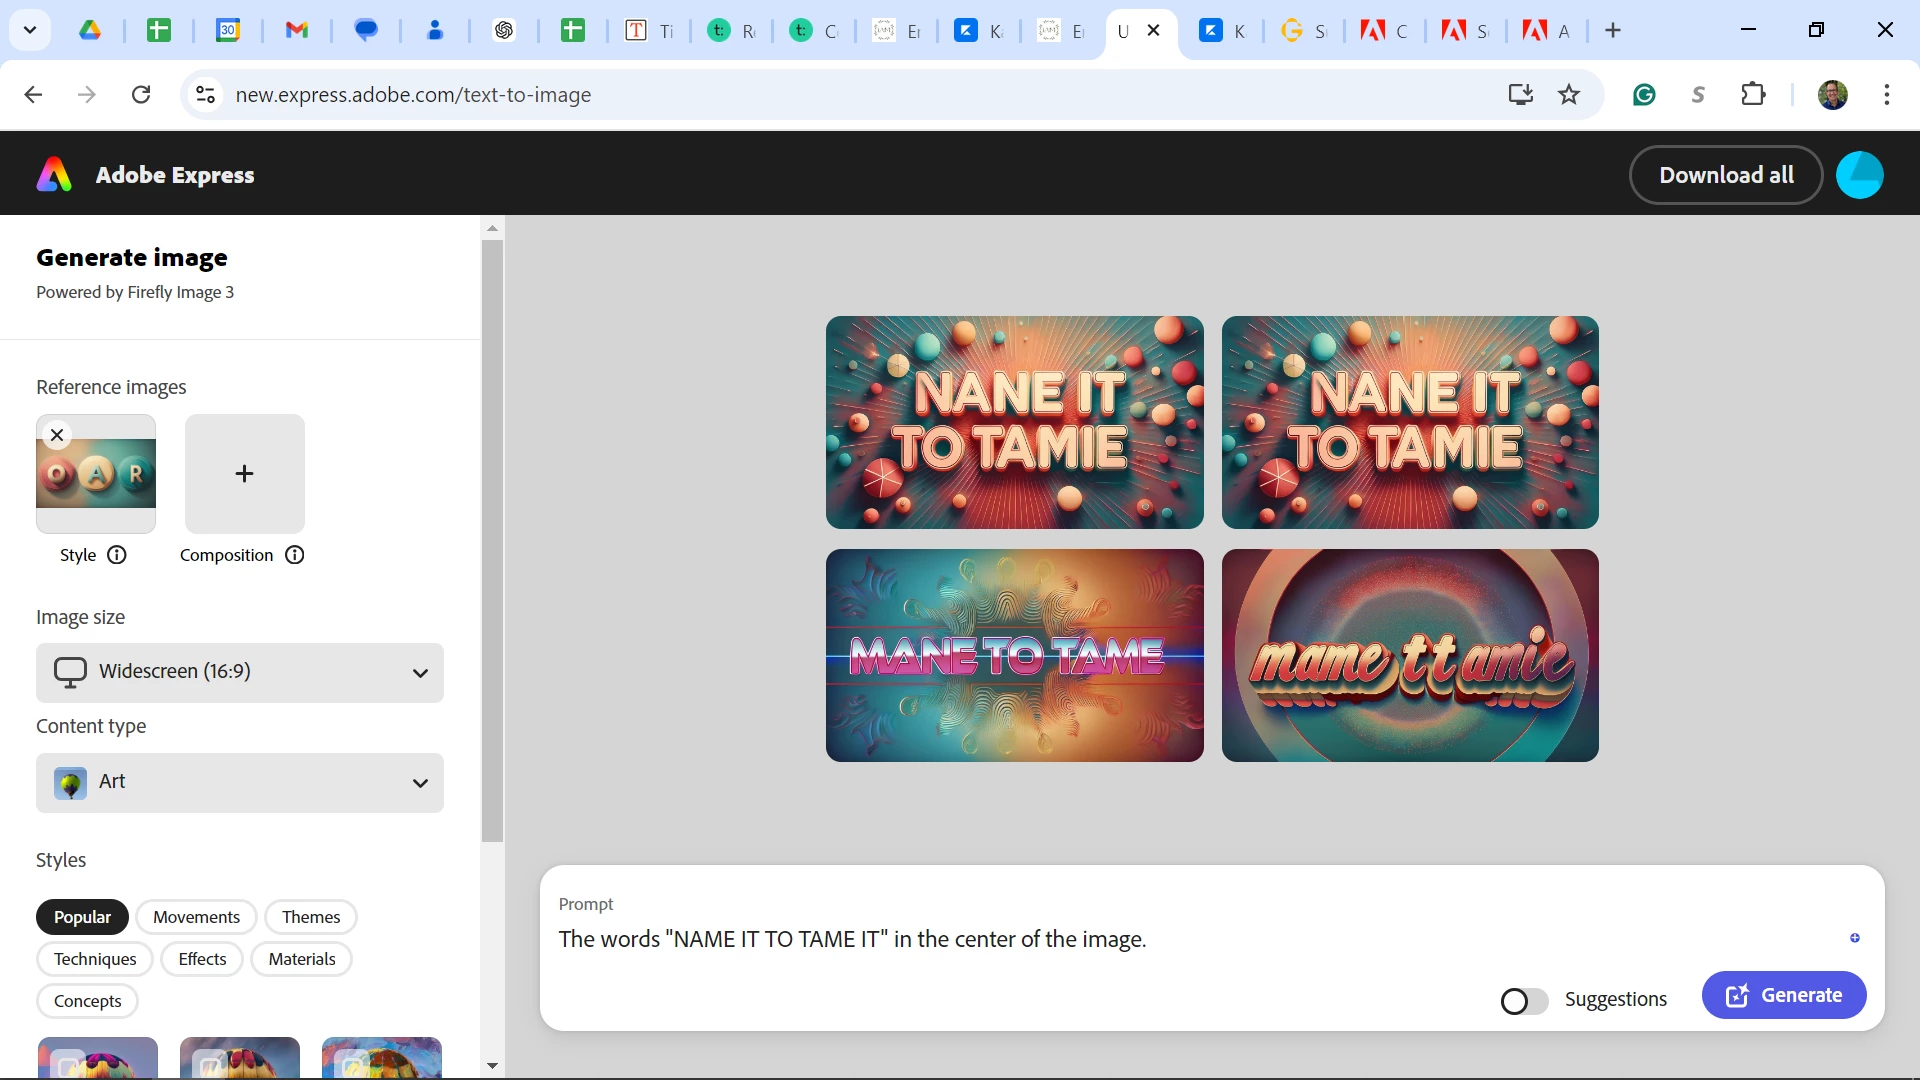Click the Adobe Express logo icon
Screen dimensions: 1920x1080
click(54, 175)
